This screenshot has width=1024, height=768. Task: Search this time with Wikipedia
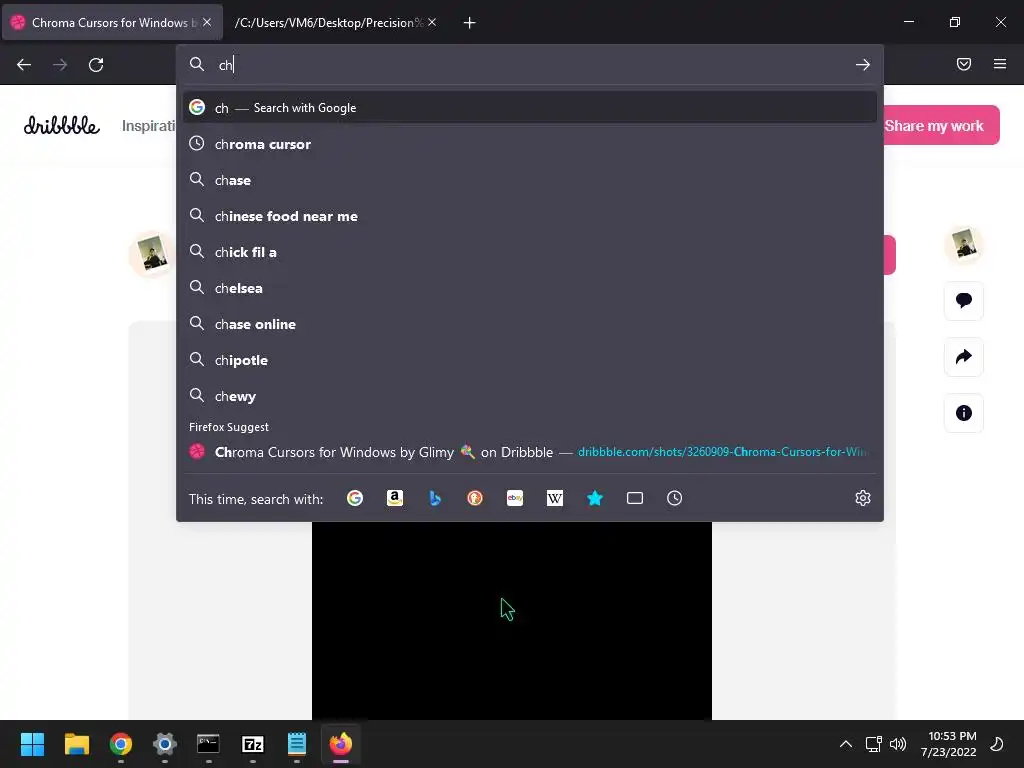tap(554, 498)
